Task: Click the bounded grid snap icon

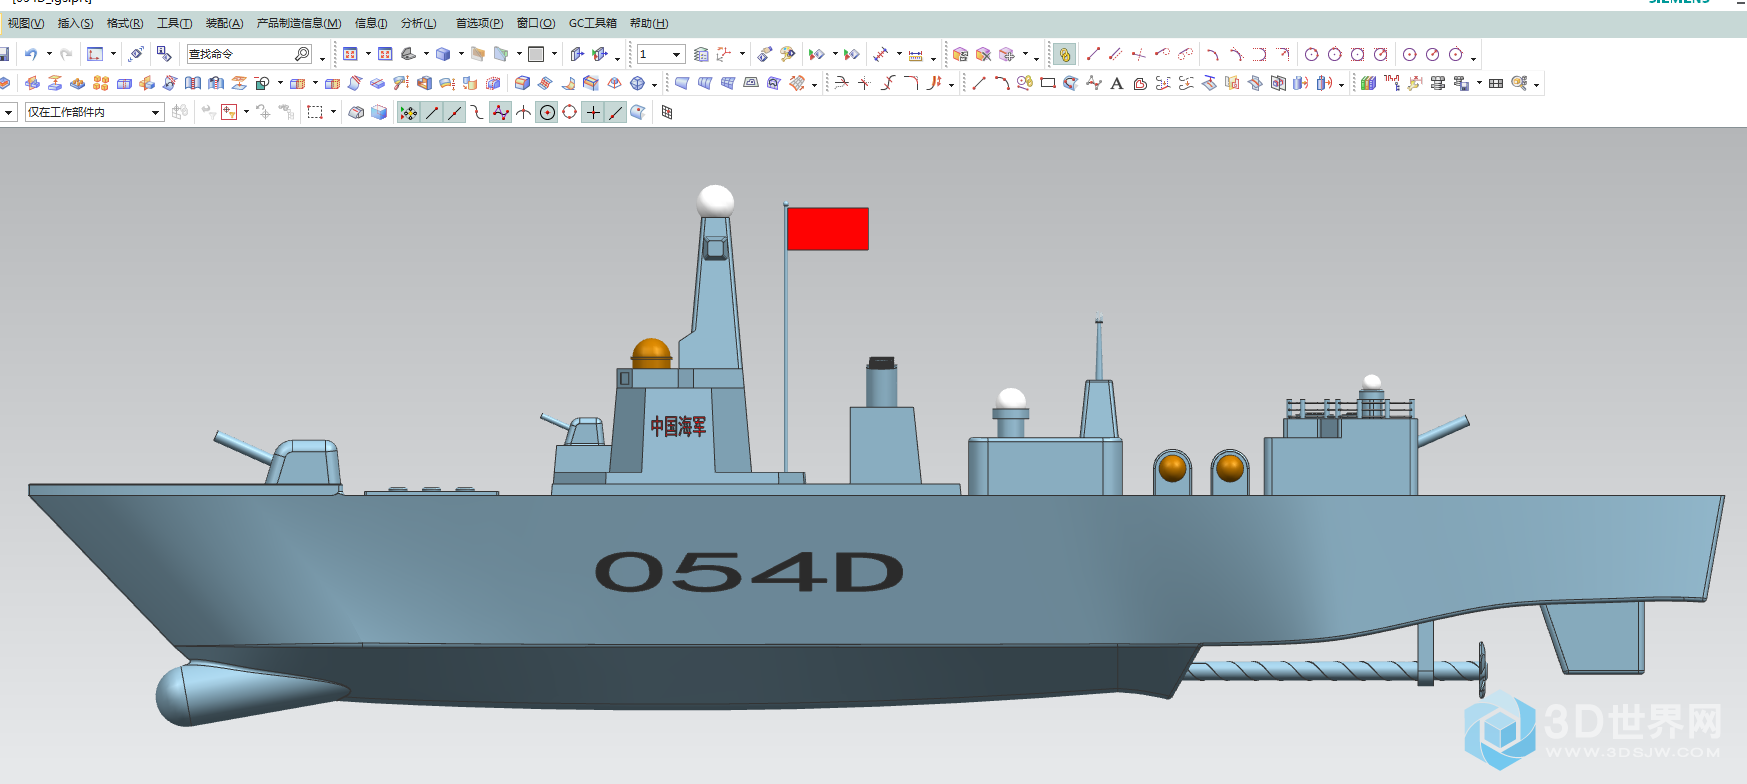Action: tap(667, 112)
